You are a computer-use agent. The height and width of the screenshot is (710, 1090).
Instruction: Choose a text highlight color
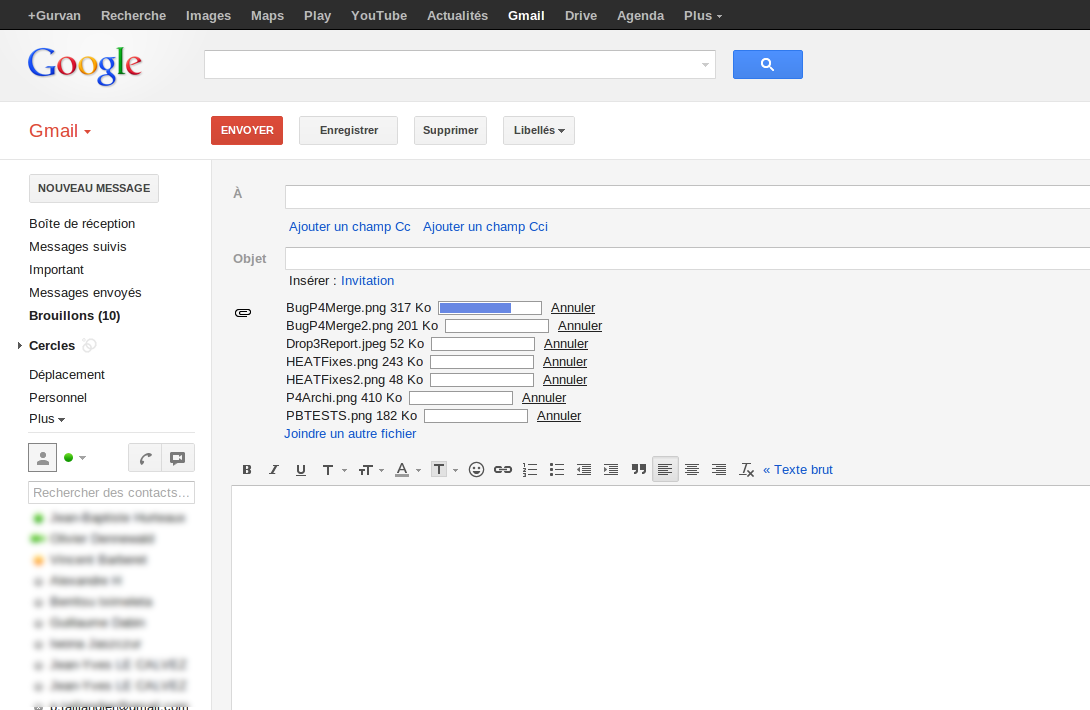(444, 470)
